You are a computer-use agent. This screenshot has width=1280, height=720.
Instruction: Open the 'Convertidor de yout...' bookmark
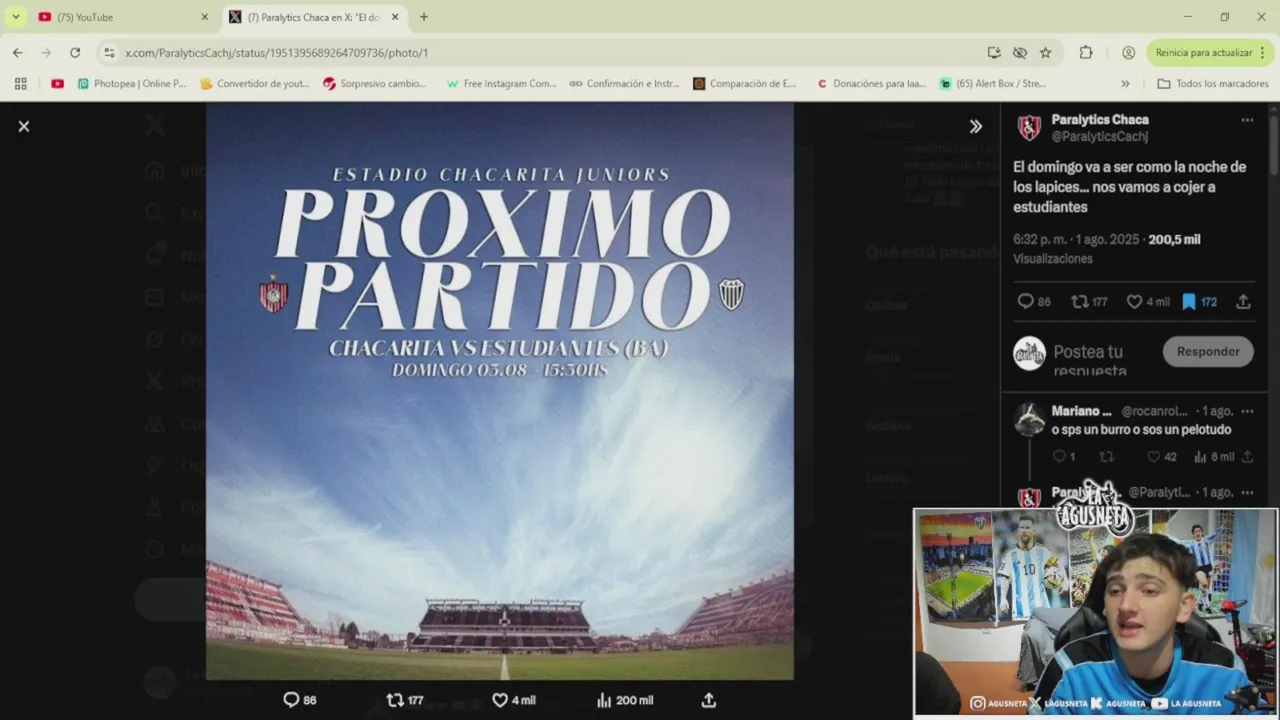(x=256, y=83)
